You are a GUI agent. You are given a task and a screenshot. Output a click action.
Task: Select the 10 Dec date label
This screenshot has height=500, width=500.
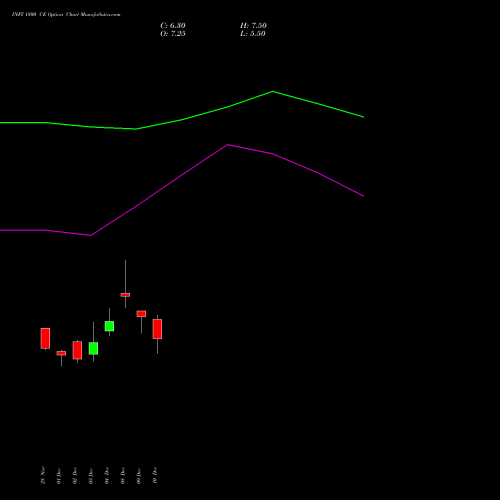(155, 475)
